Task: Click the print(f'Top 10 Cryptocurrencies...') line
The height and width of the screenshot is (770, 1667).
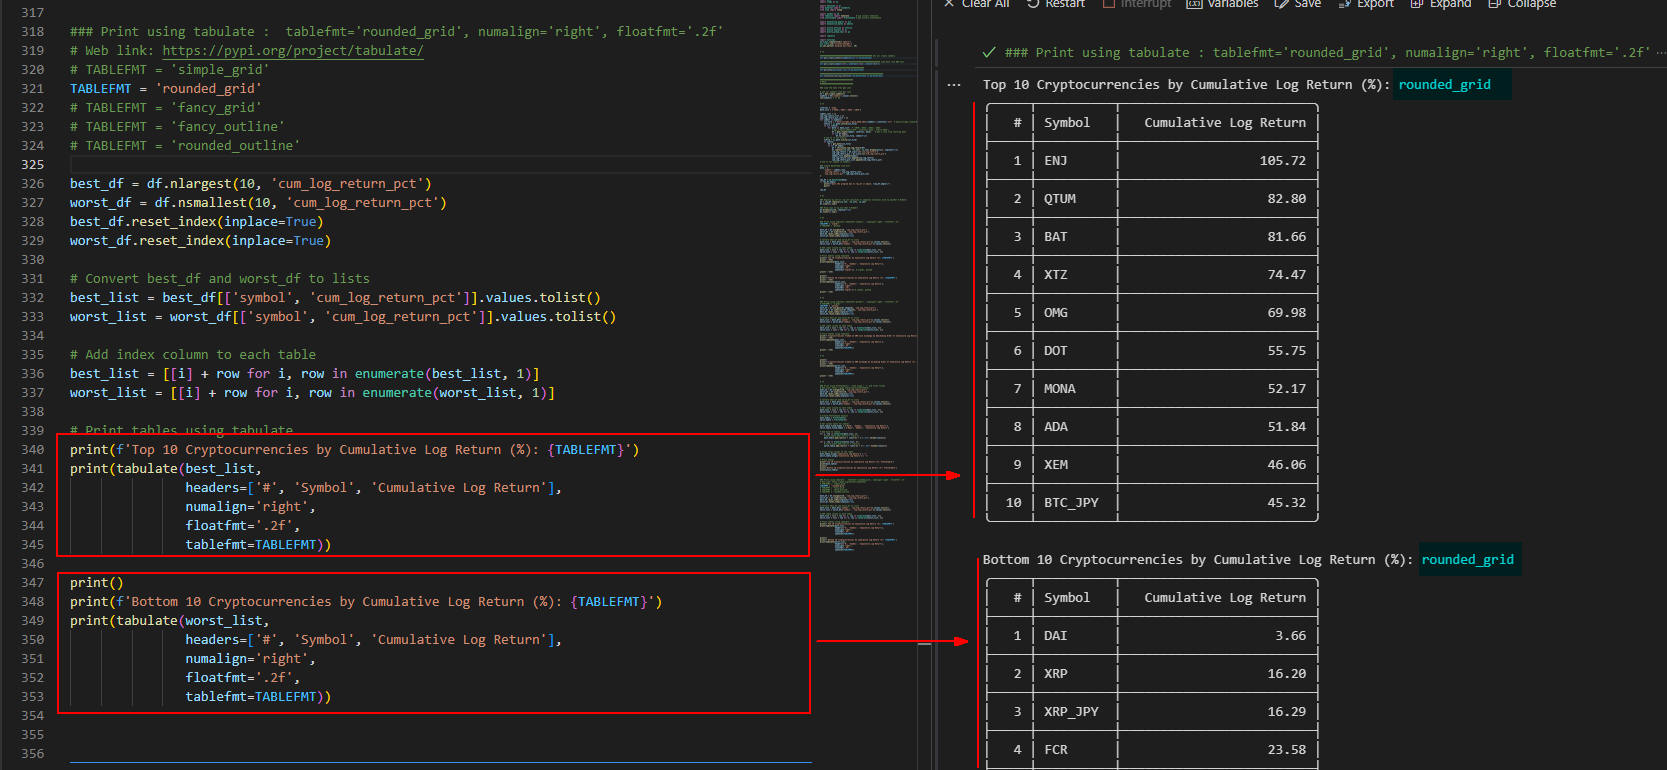Action: point(354,450)
